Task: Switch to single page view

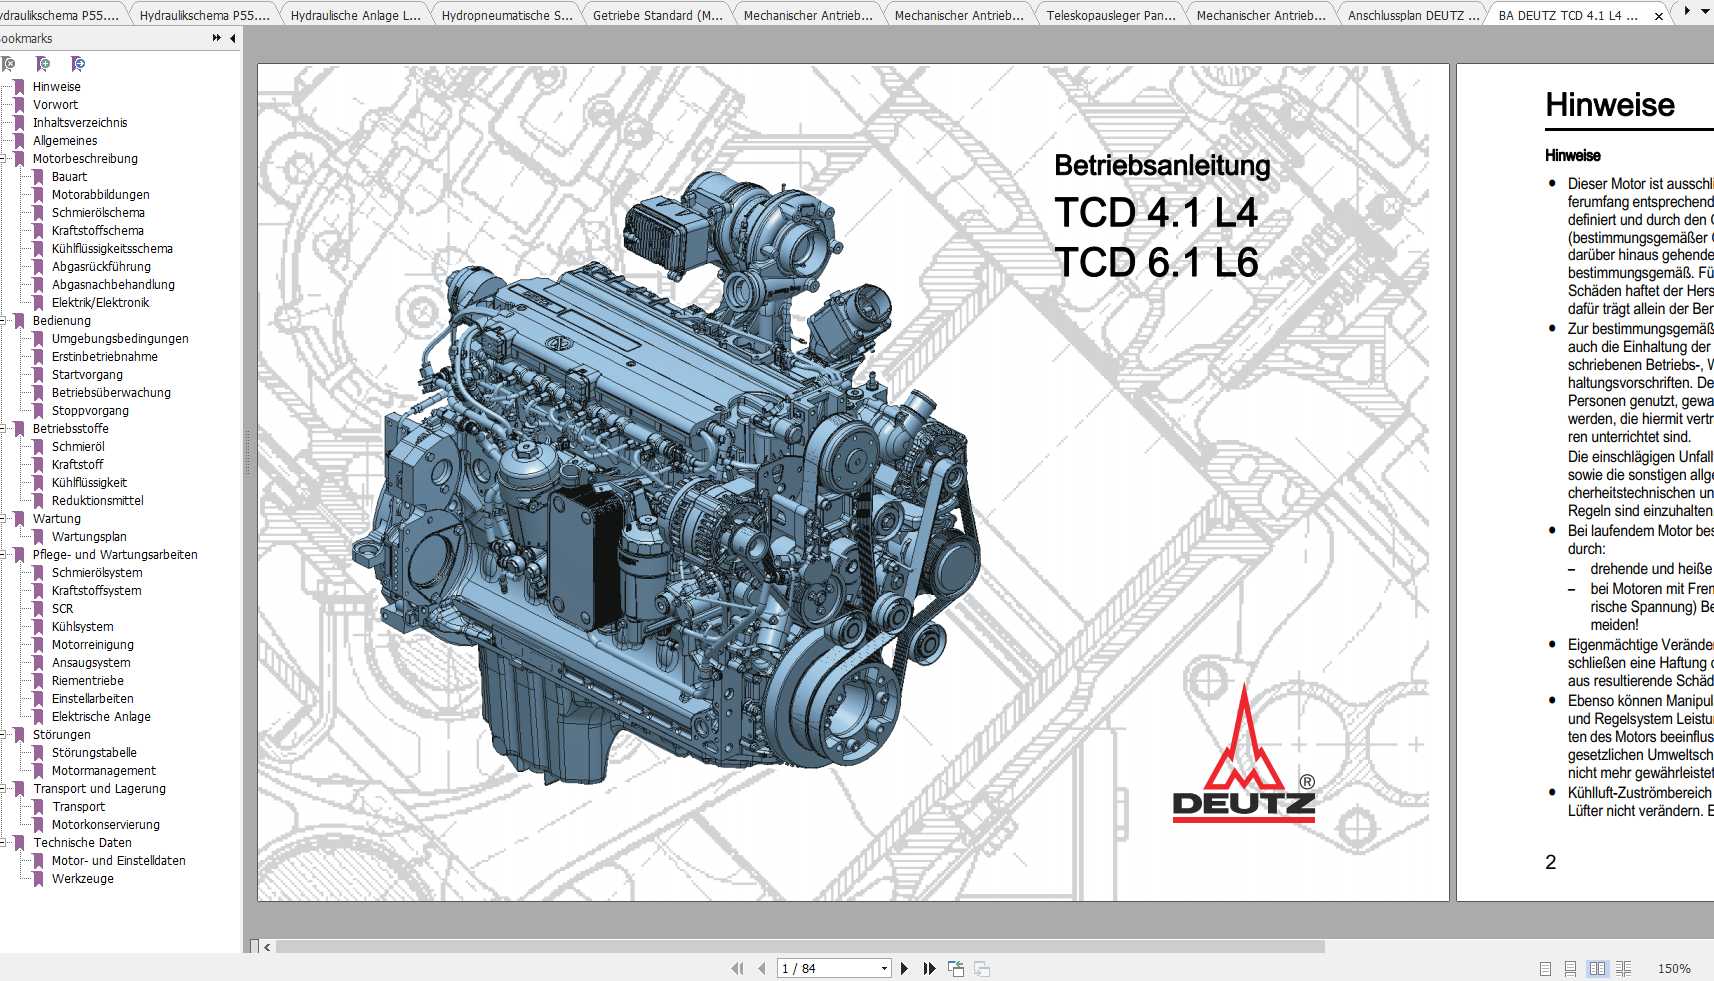Action: 1545,968
